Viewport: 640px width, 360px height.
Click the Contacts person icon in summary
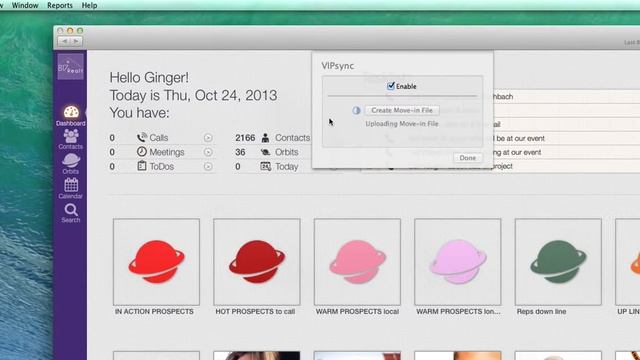[x=265, y=138]
